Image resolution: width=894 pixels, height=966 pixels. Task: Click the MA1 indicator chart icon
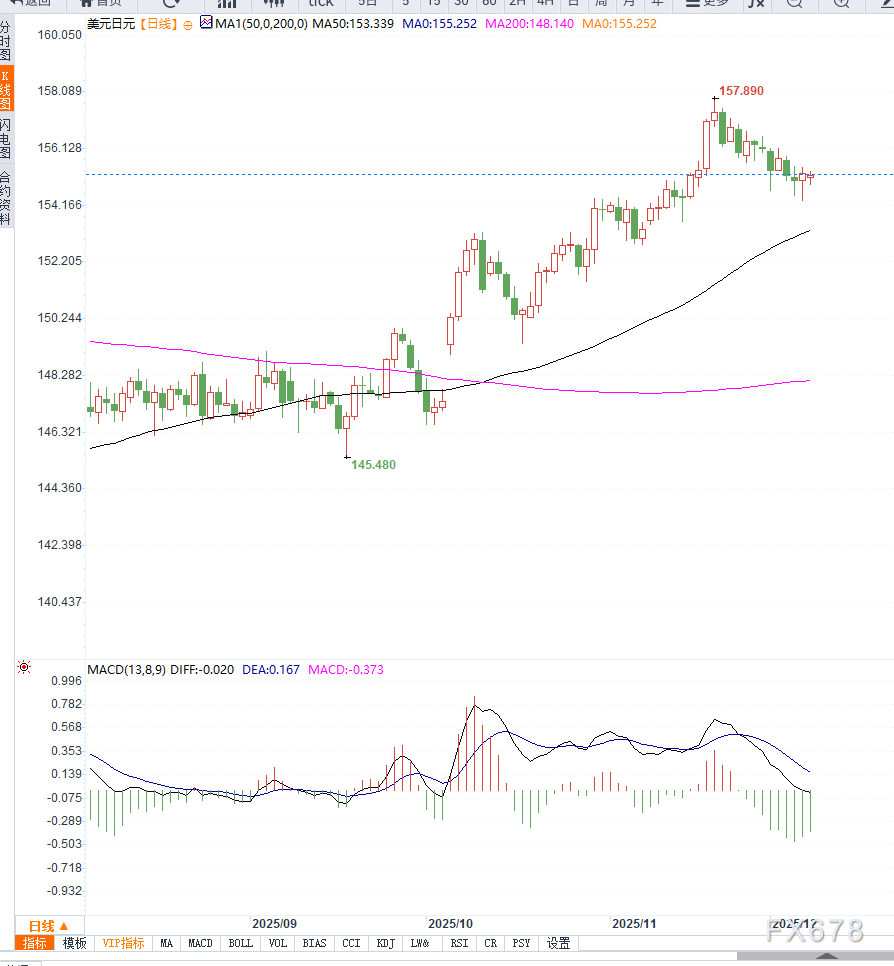point(206,22)
